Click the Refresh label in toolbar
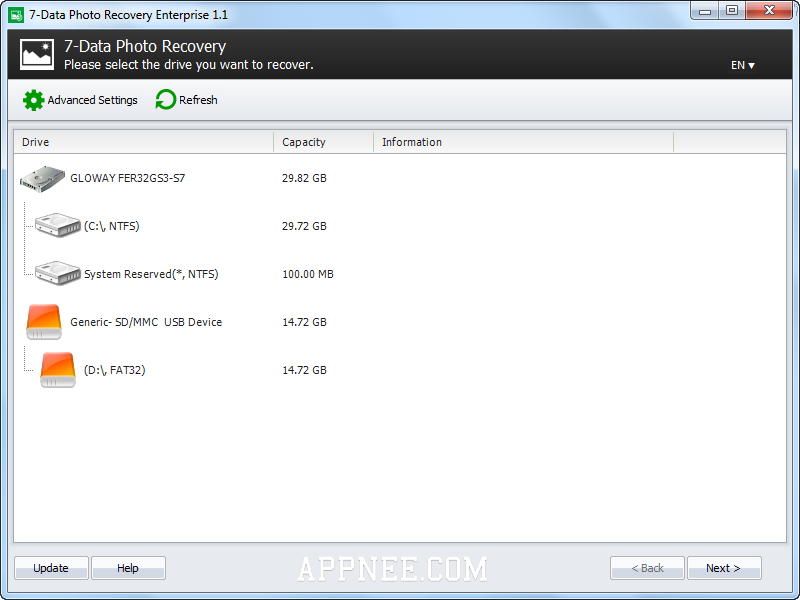 coord(198,100)
